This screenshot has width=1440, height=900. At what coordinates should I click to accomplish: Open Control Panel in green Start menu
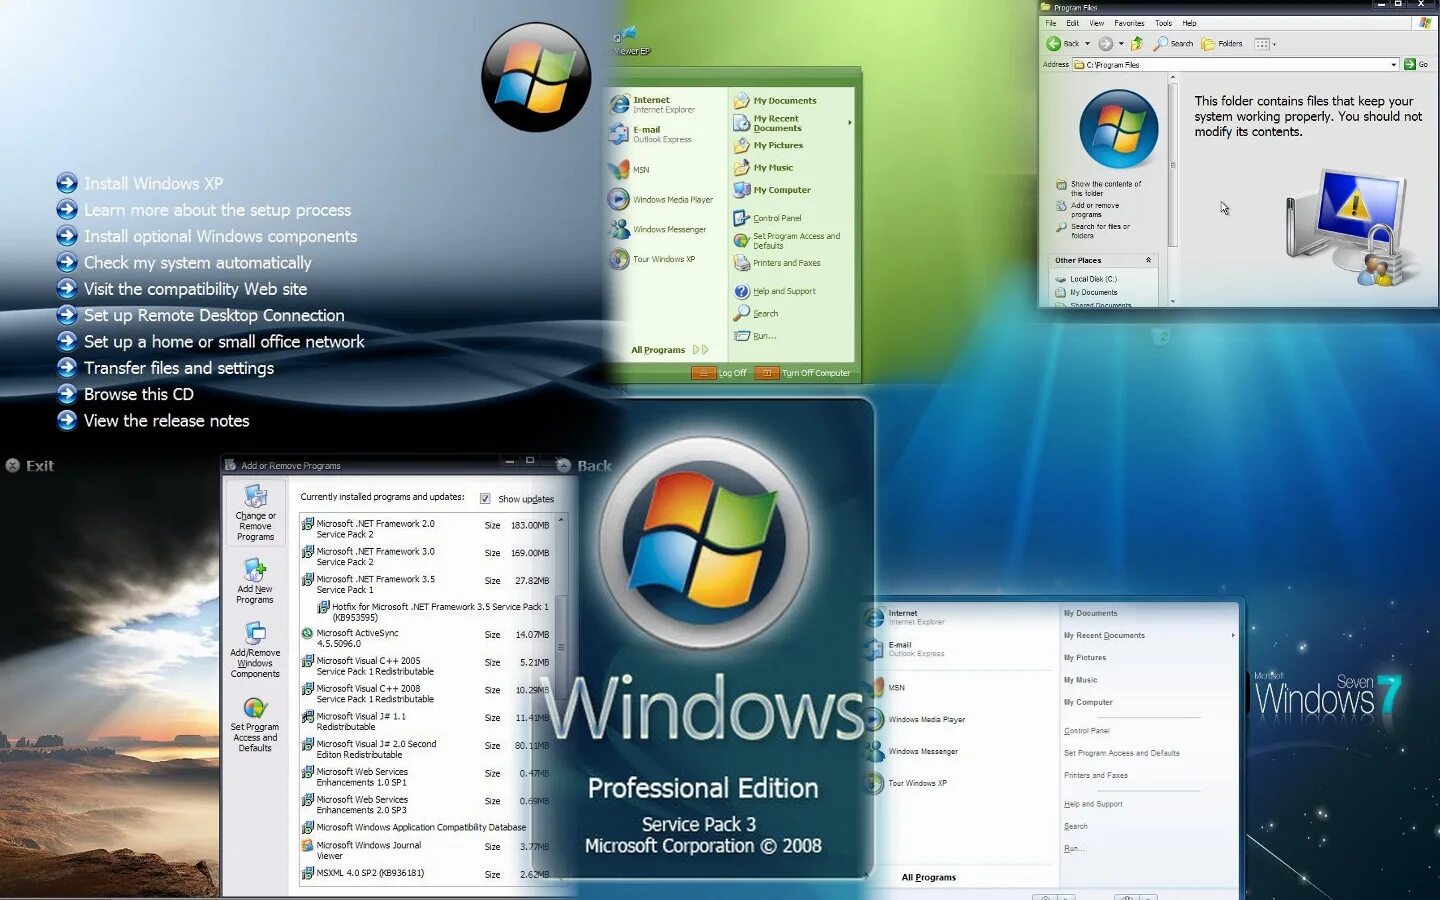767,218
